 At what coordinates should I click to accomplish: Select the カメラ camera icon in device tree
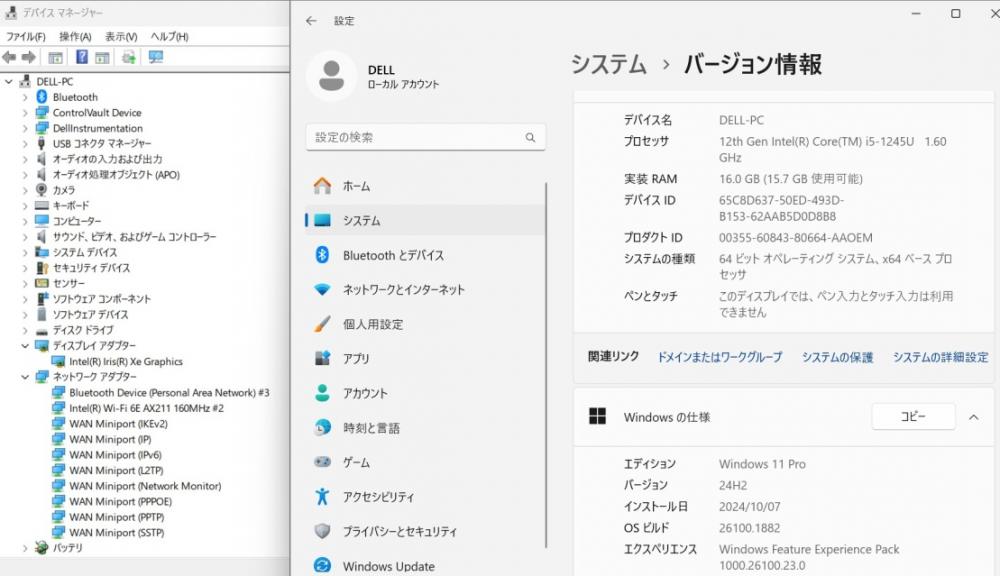click(41, 189)
